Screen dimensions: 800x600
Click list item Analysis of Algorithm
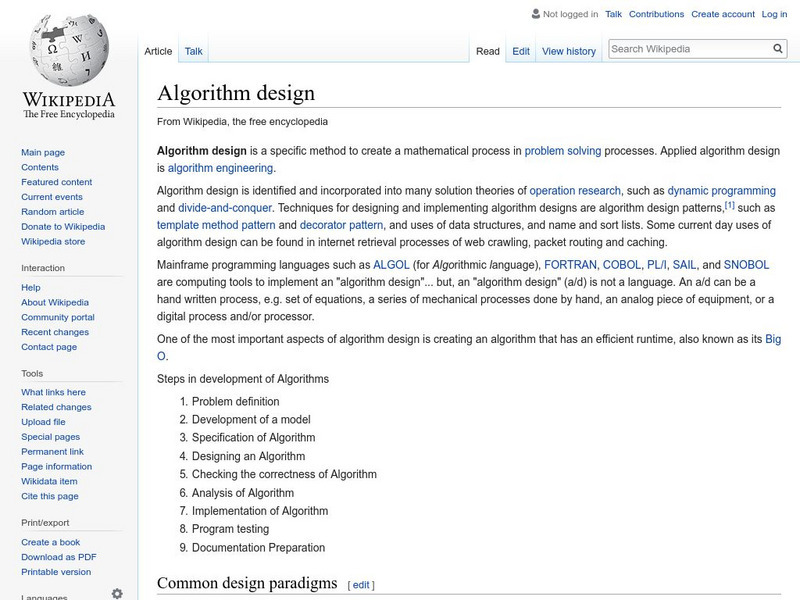click(242, 493)
